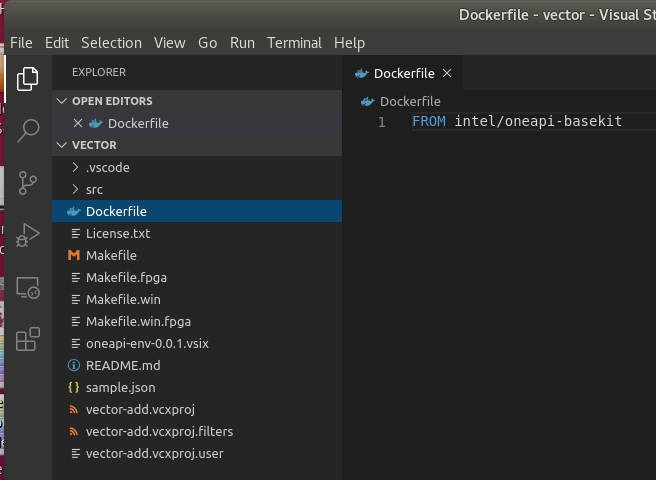Open the Selection menu
The width and height of the screenshot is (656, 480).
click(111, 43)
